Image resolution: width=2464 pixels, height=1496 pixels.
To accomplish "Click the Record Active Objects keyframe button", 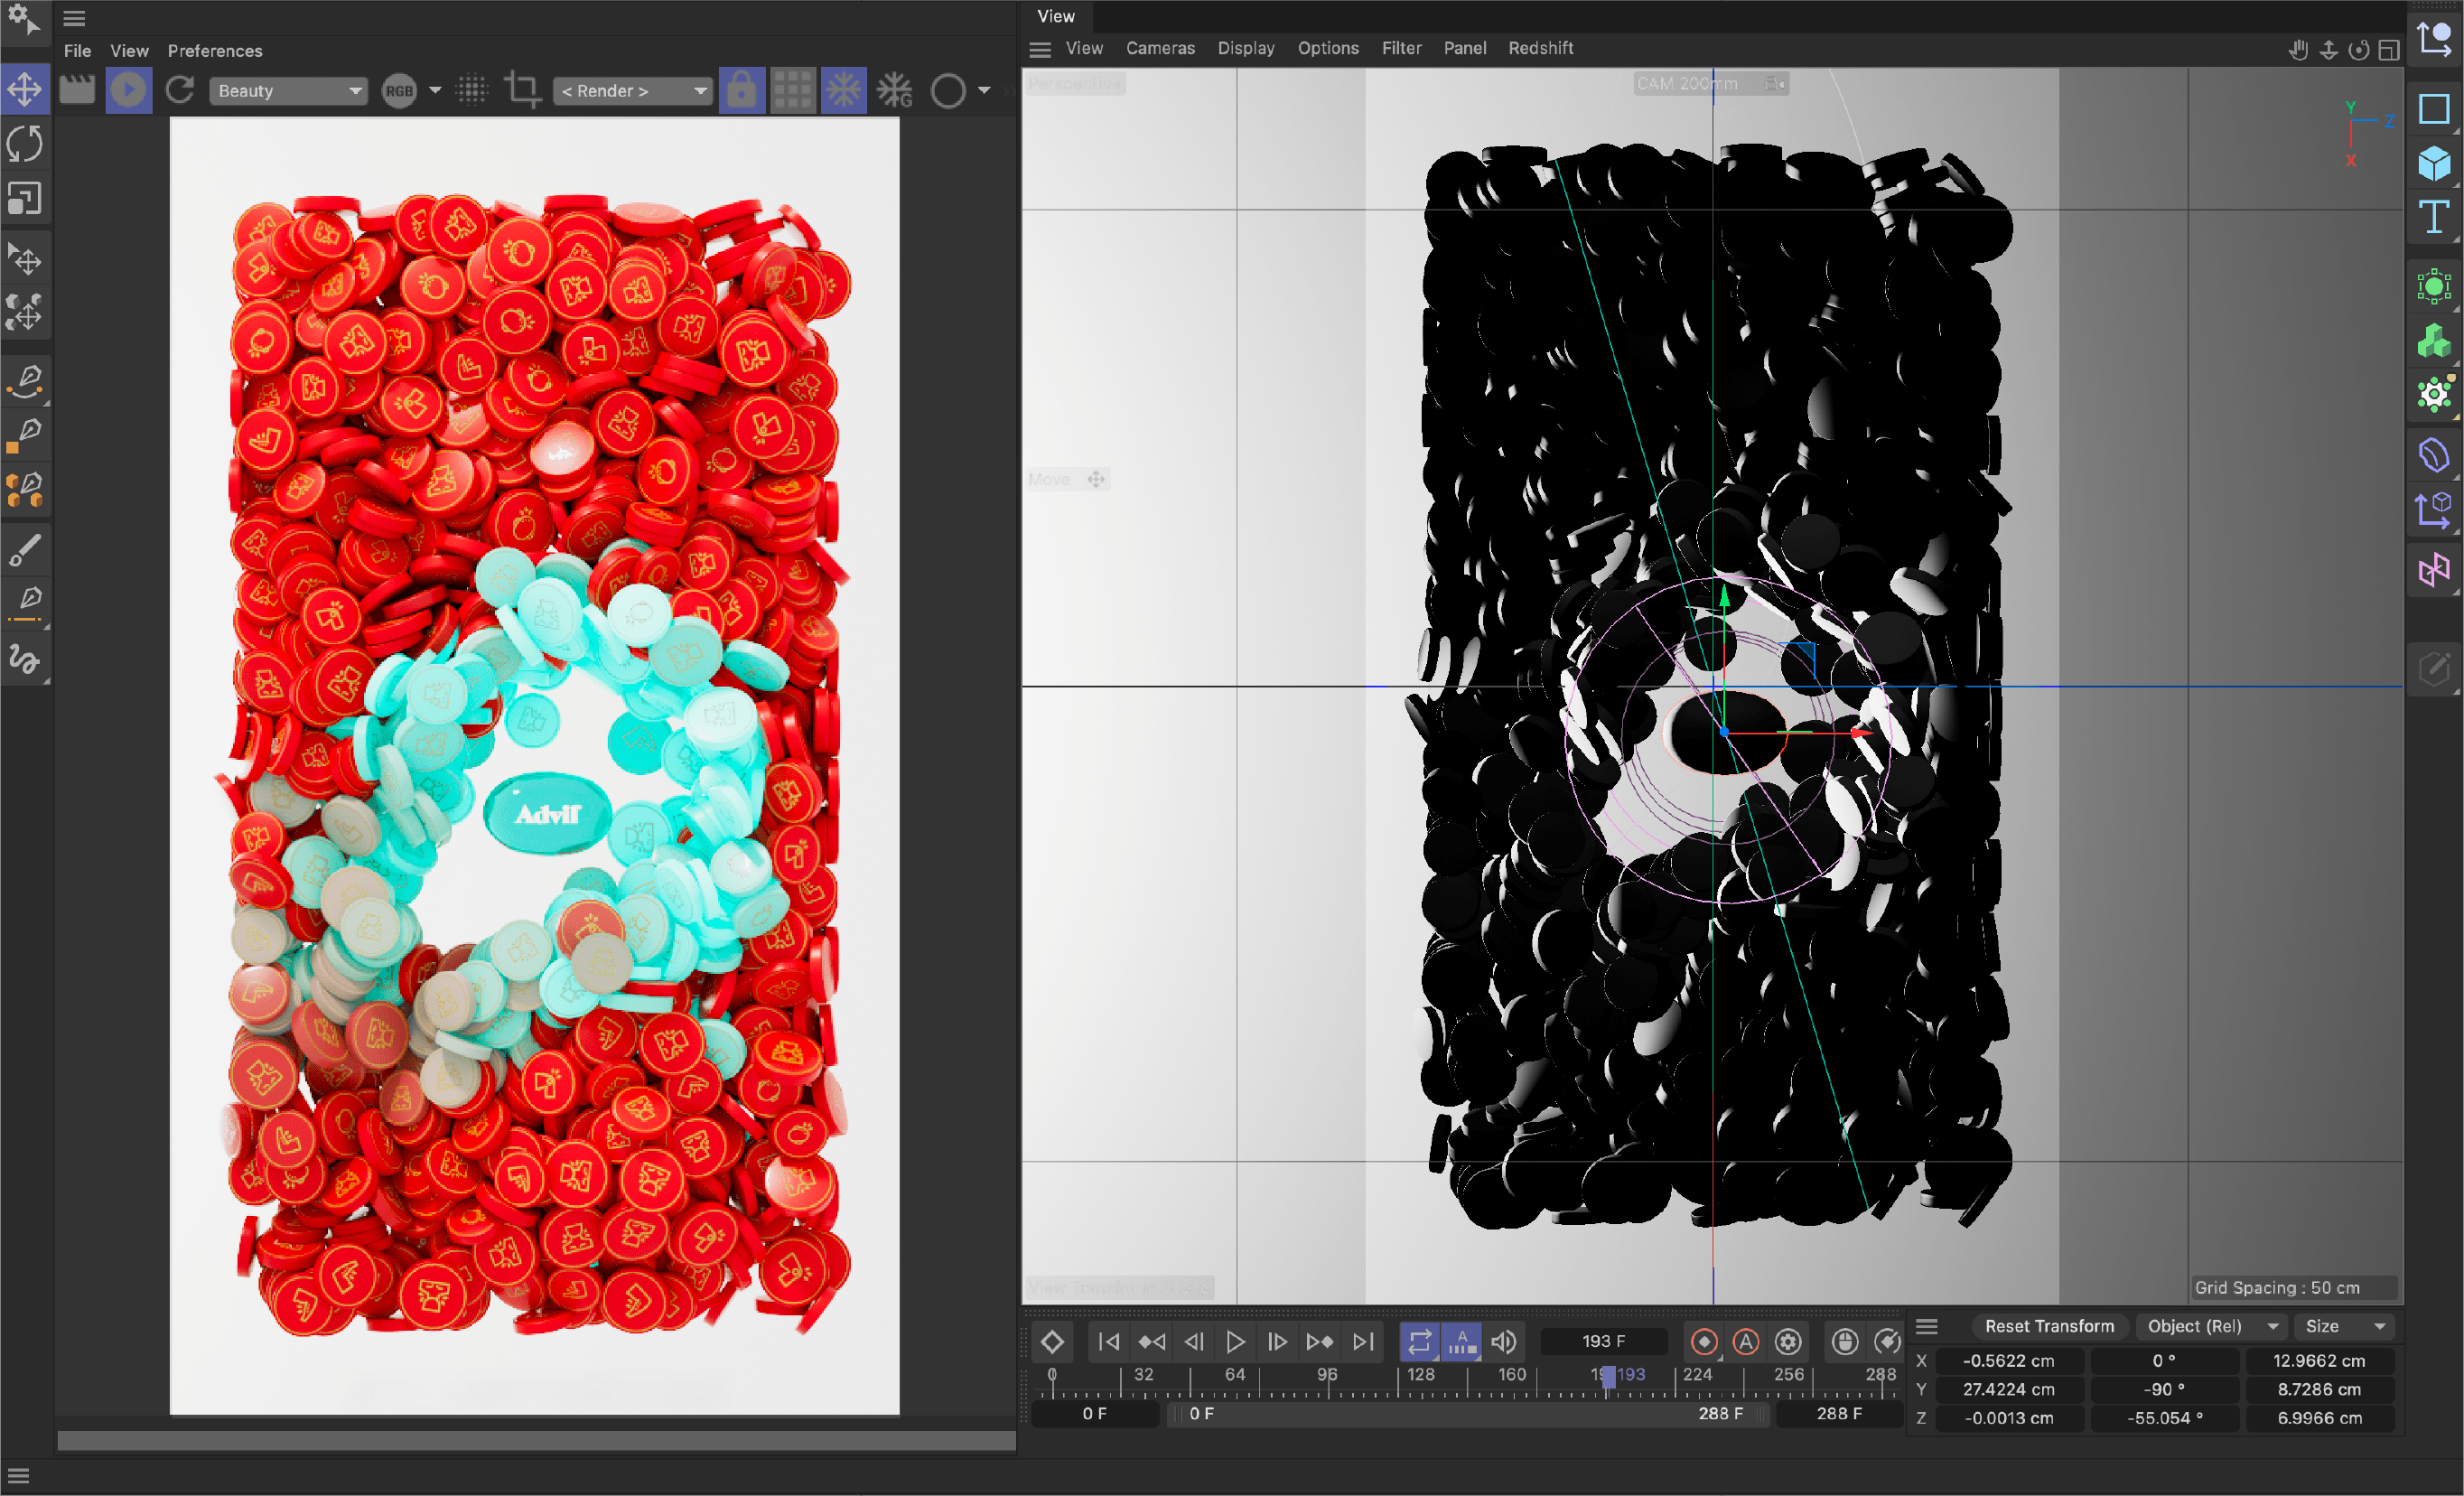I will [x=1704, y=1341].
